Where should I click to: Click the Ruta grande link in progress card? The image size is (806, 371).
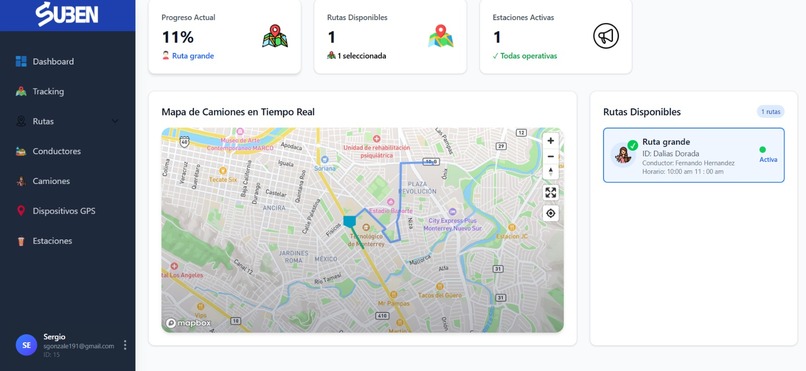pos(193,56)
